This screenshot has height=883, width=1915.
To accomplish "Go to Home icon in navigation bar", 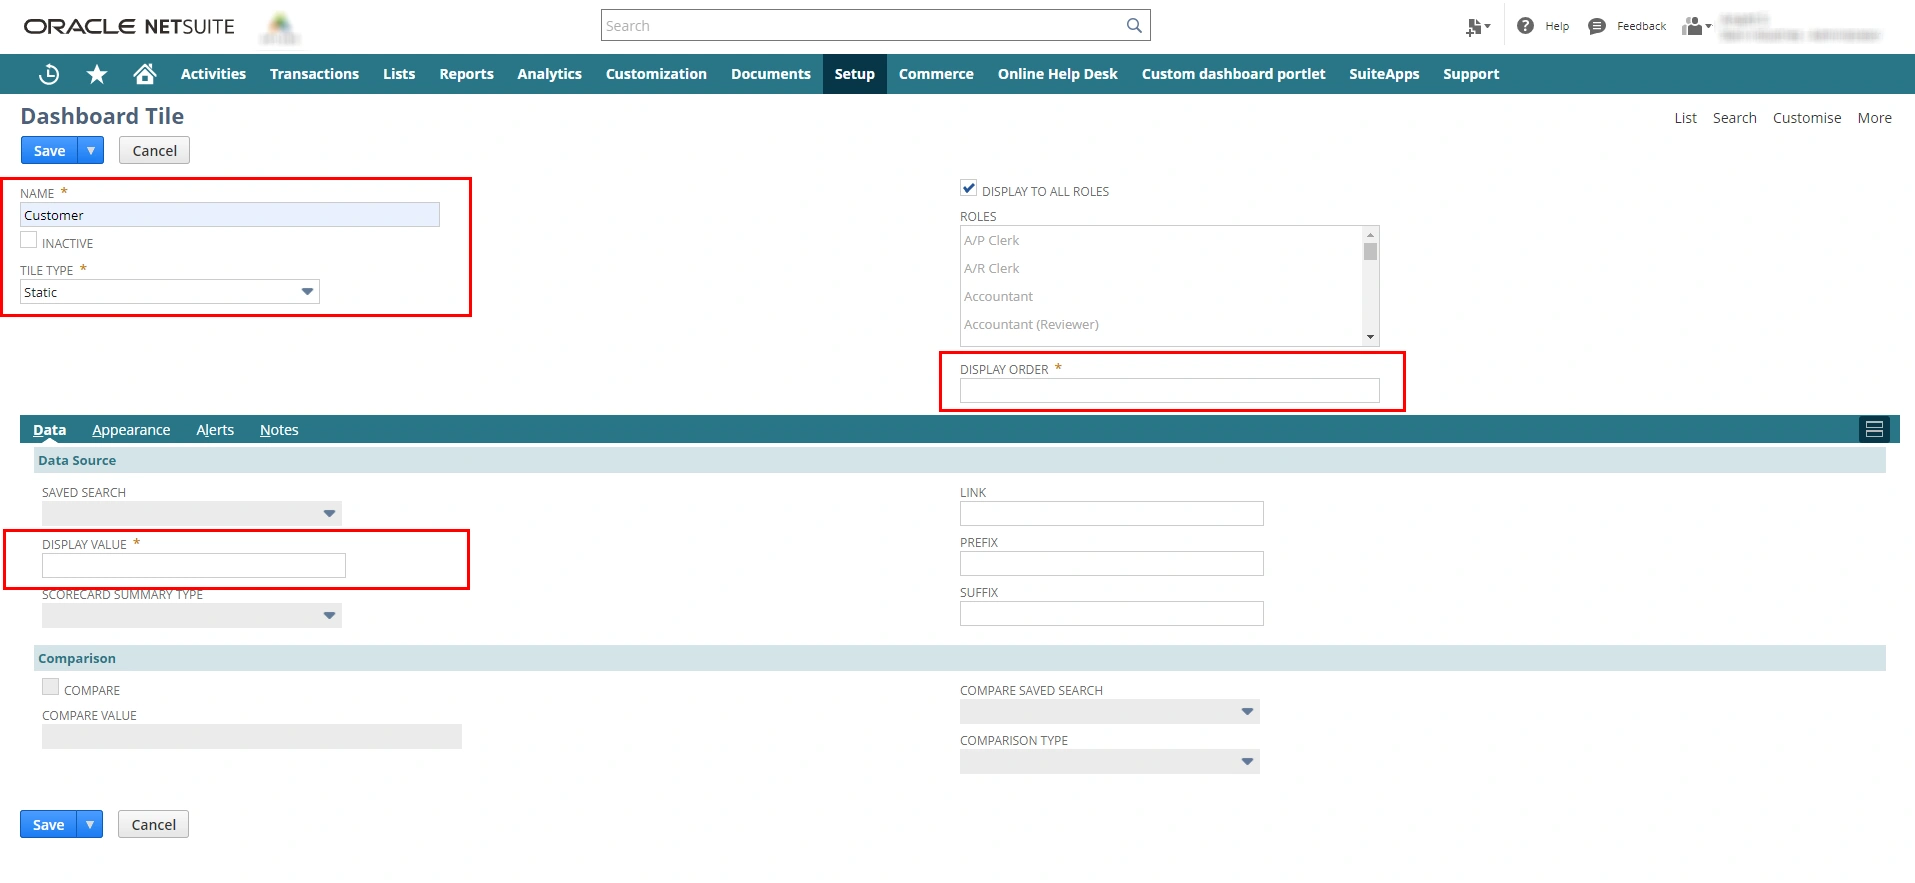I will click(x=145, y=74).
